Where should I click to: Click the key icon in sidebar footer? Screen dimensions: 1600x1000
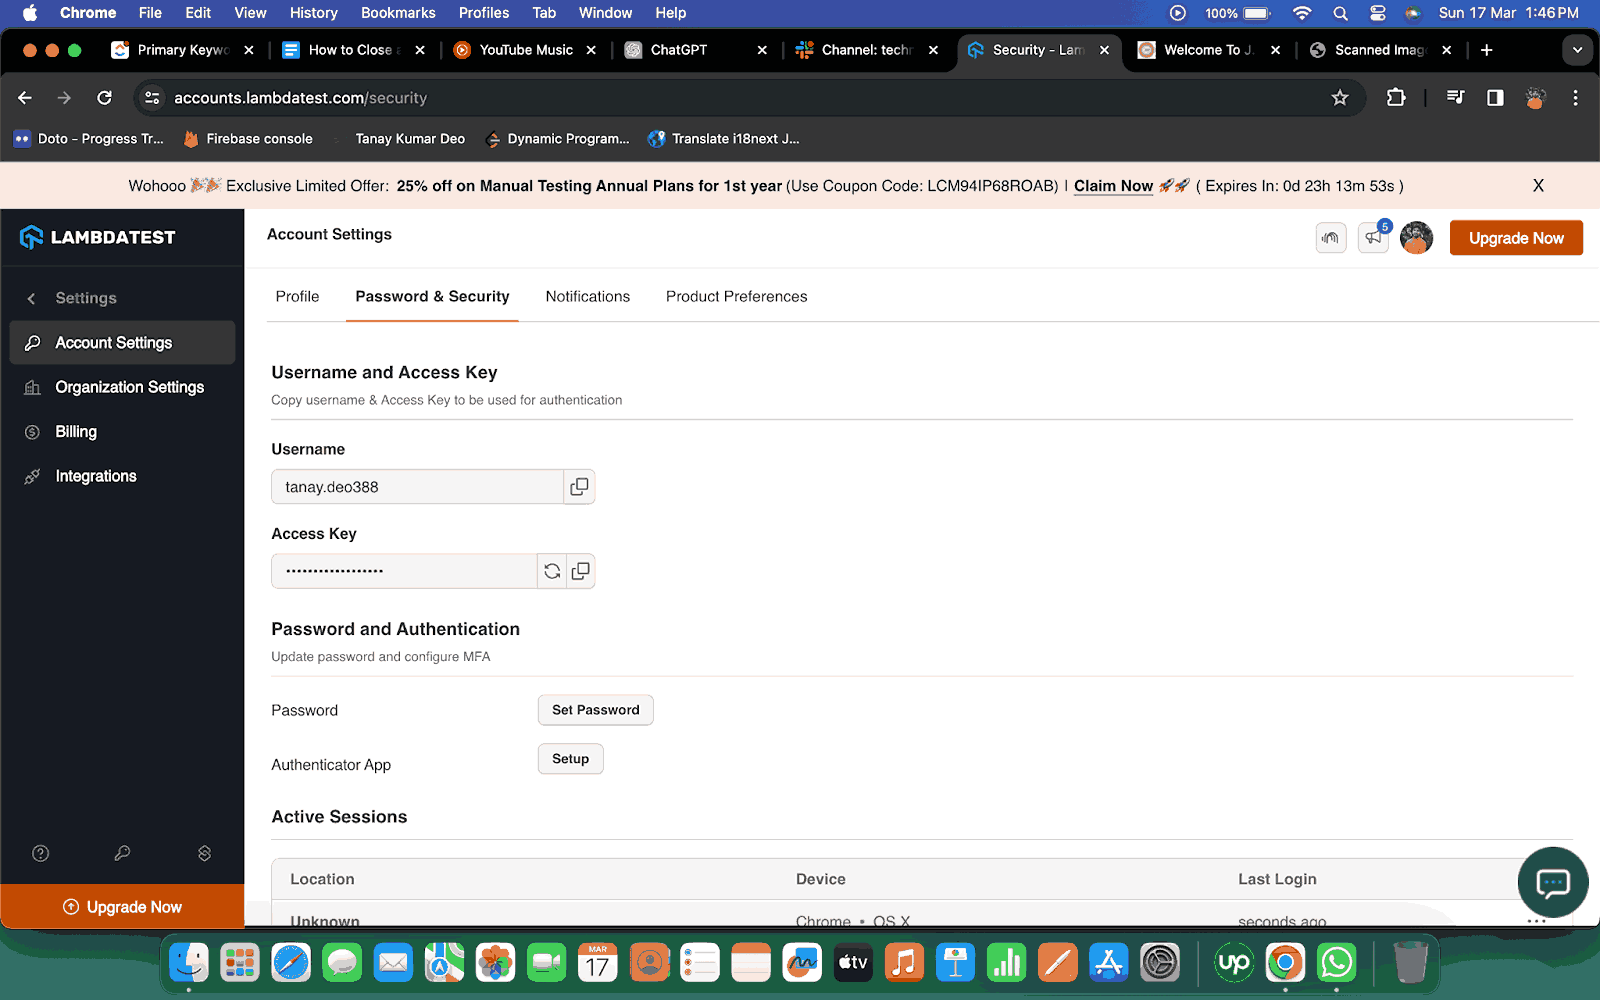click(122, 853)
